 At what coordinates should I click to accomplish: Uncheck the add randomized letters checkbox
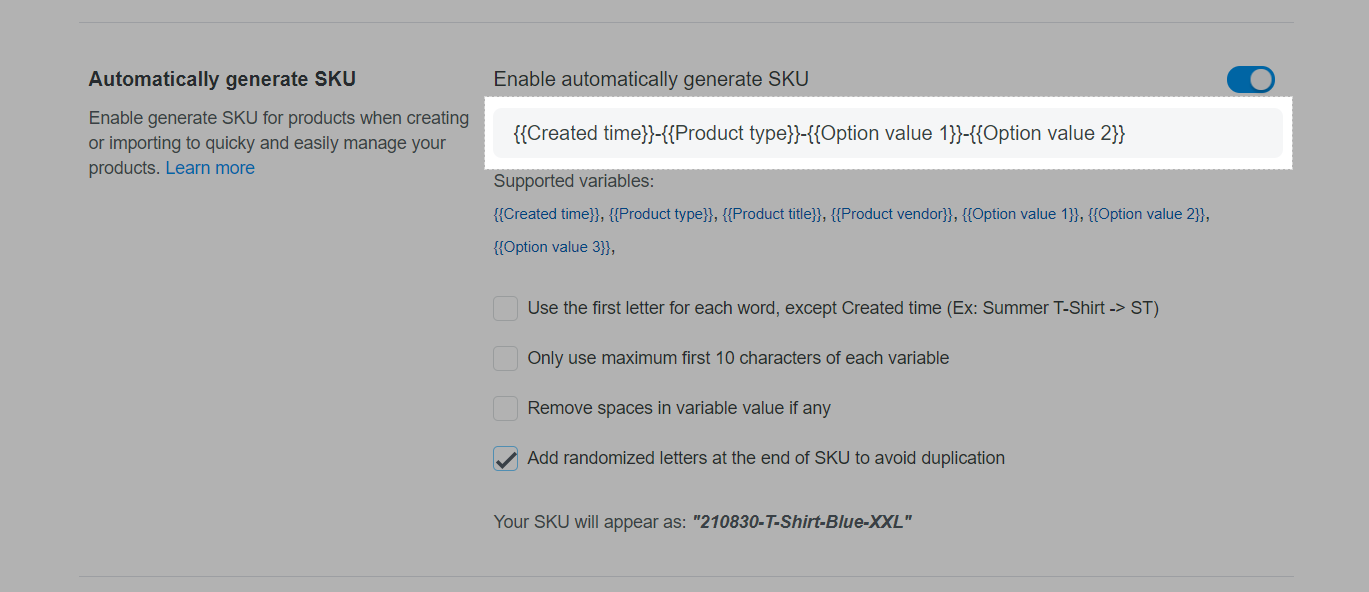point(506,458)
